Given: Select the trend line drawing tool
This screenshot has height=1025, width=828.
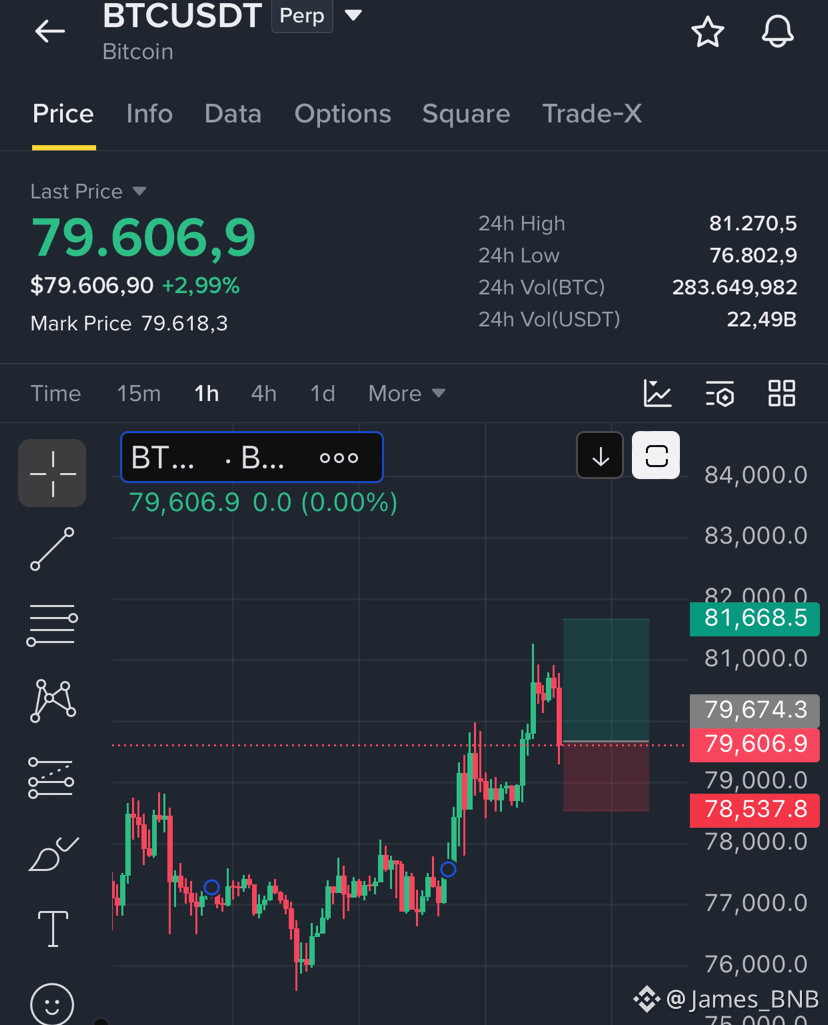Looking at the screenshot, I should tap(52, 549).
